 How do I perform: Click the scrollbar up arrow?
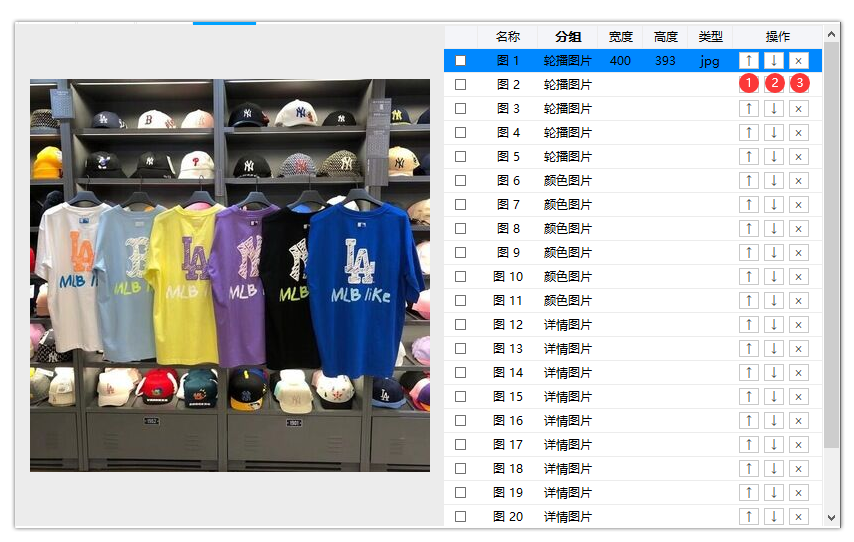coord(831,34)
